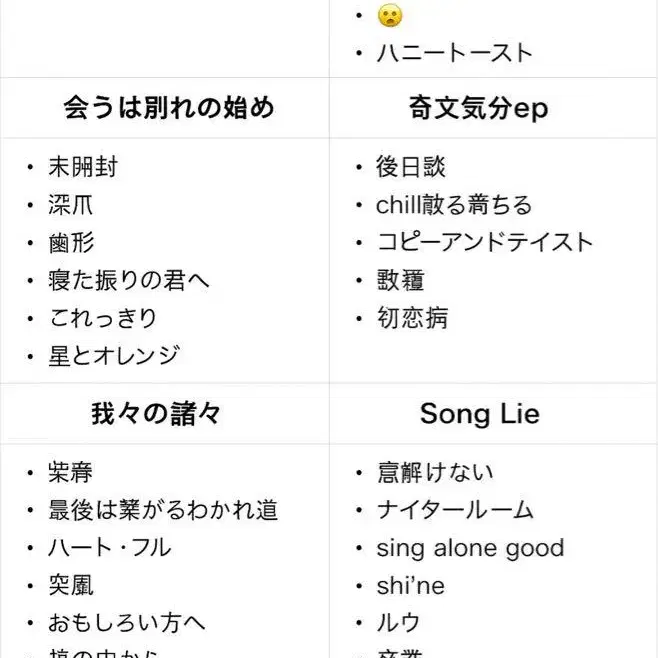Pick the track chill散る満ちる

[x=454, y=205]
